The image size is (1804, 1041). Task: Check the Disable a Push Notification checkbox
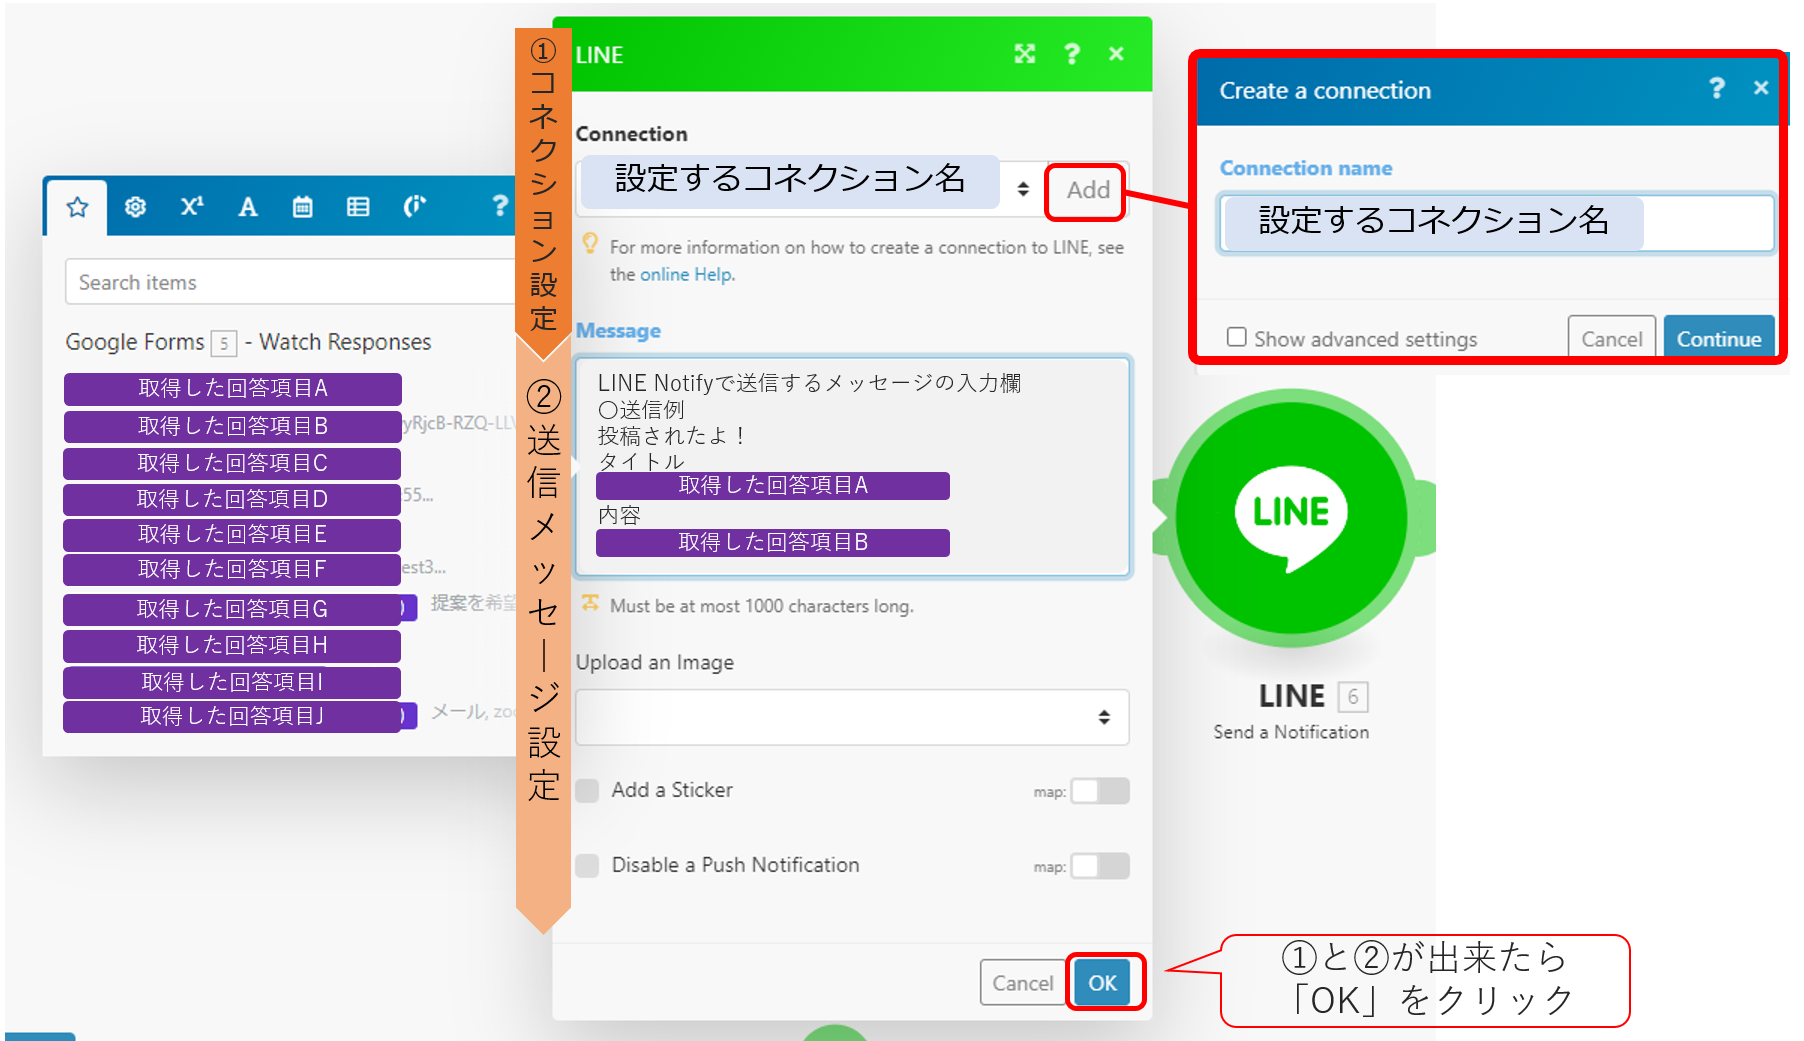click(x=588, y=866)
